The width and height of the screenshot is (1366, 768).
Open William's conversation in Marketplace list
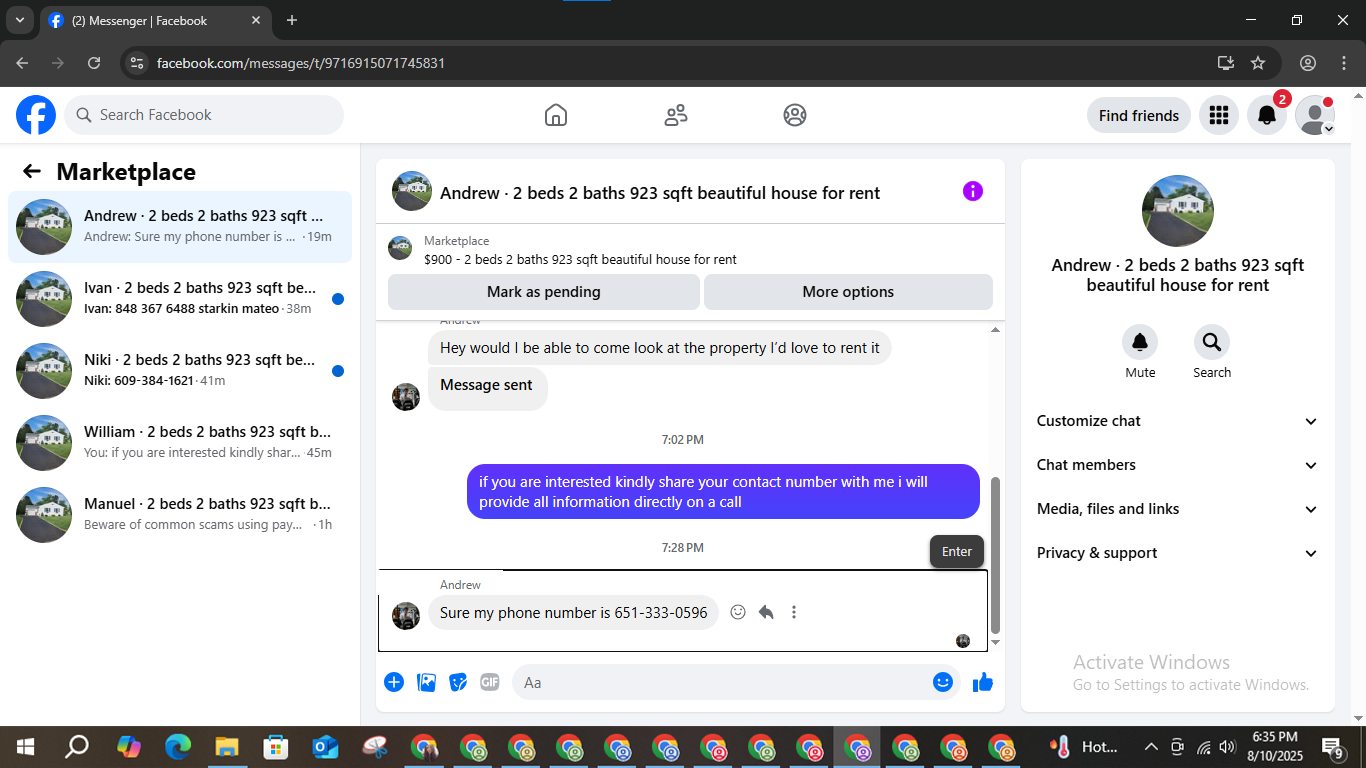(180, 443)
